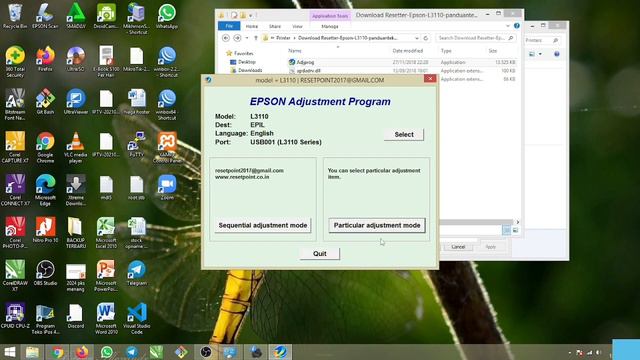Image resolution: width=640 pixels, height=360 pixels.
Task: Open the BACKUP TERBARU folder icon
Action: coord(76,233)
